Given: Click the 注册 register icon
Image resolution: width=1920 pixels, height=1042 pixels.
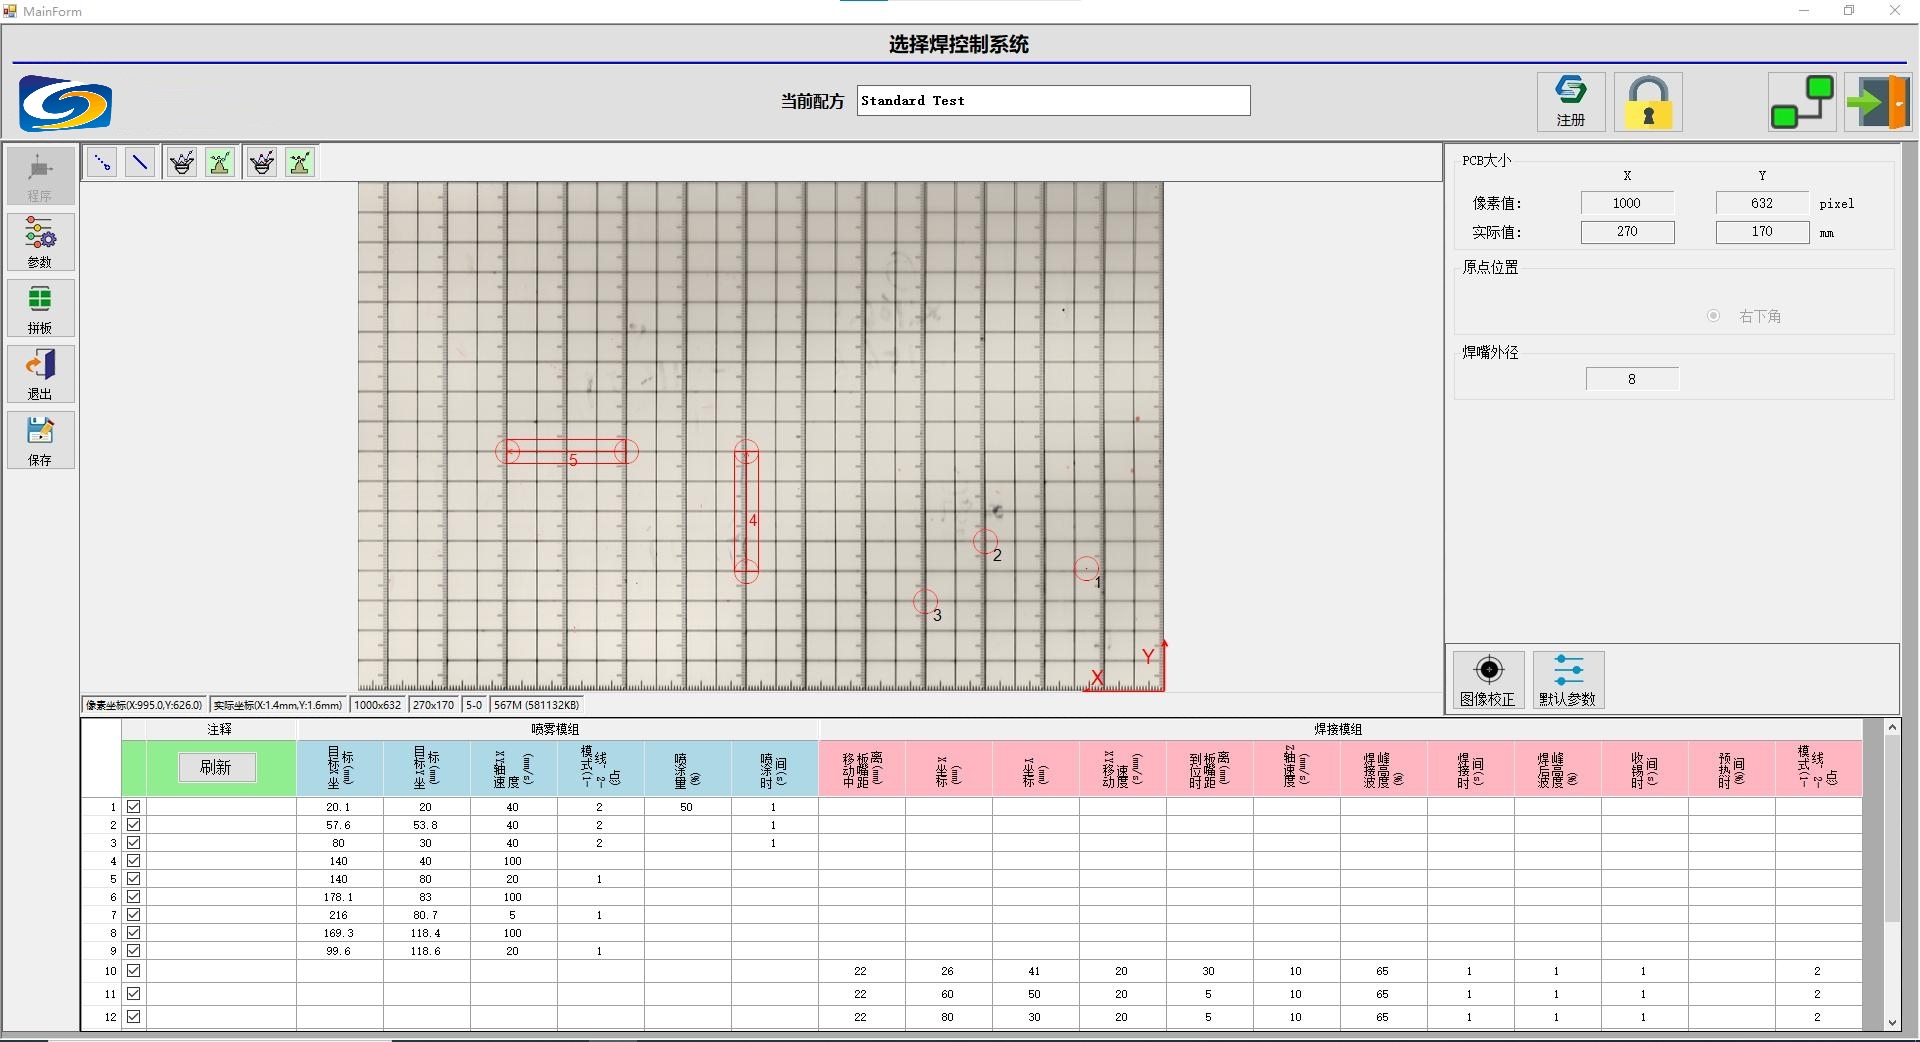Looking at the screenshot, I should [x=1570, y=101].
